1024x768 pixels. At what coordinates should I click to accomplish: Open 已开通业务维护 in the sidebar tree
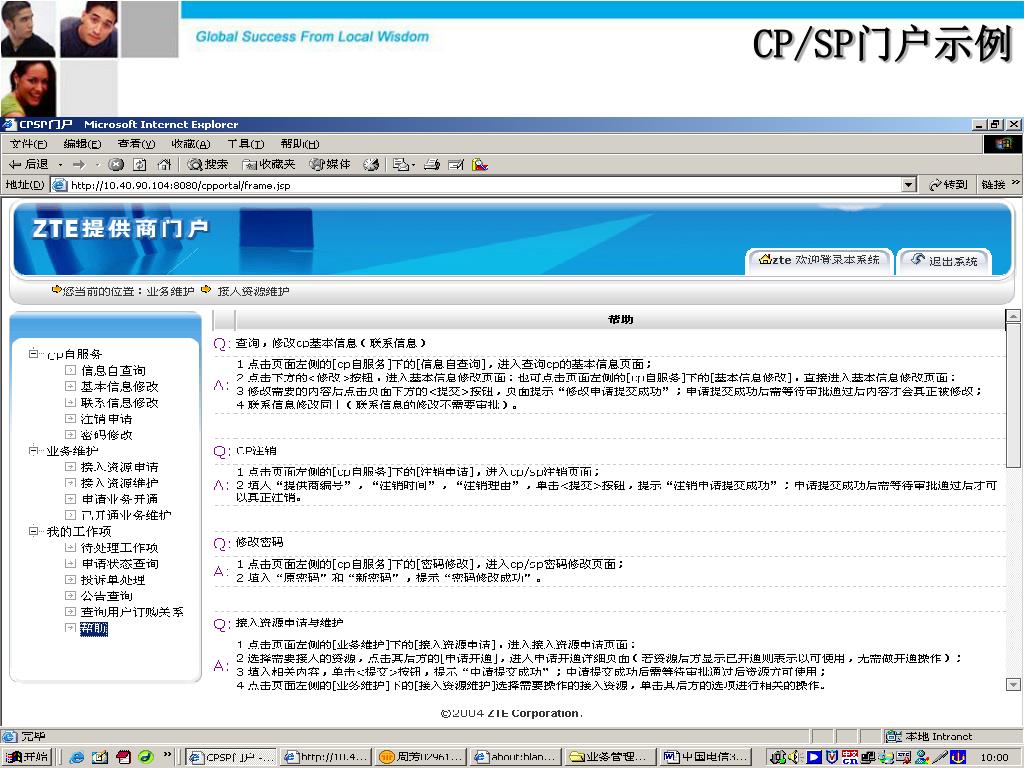point(126,515)
